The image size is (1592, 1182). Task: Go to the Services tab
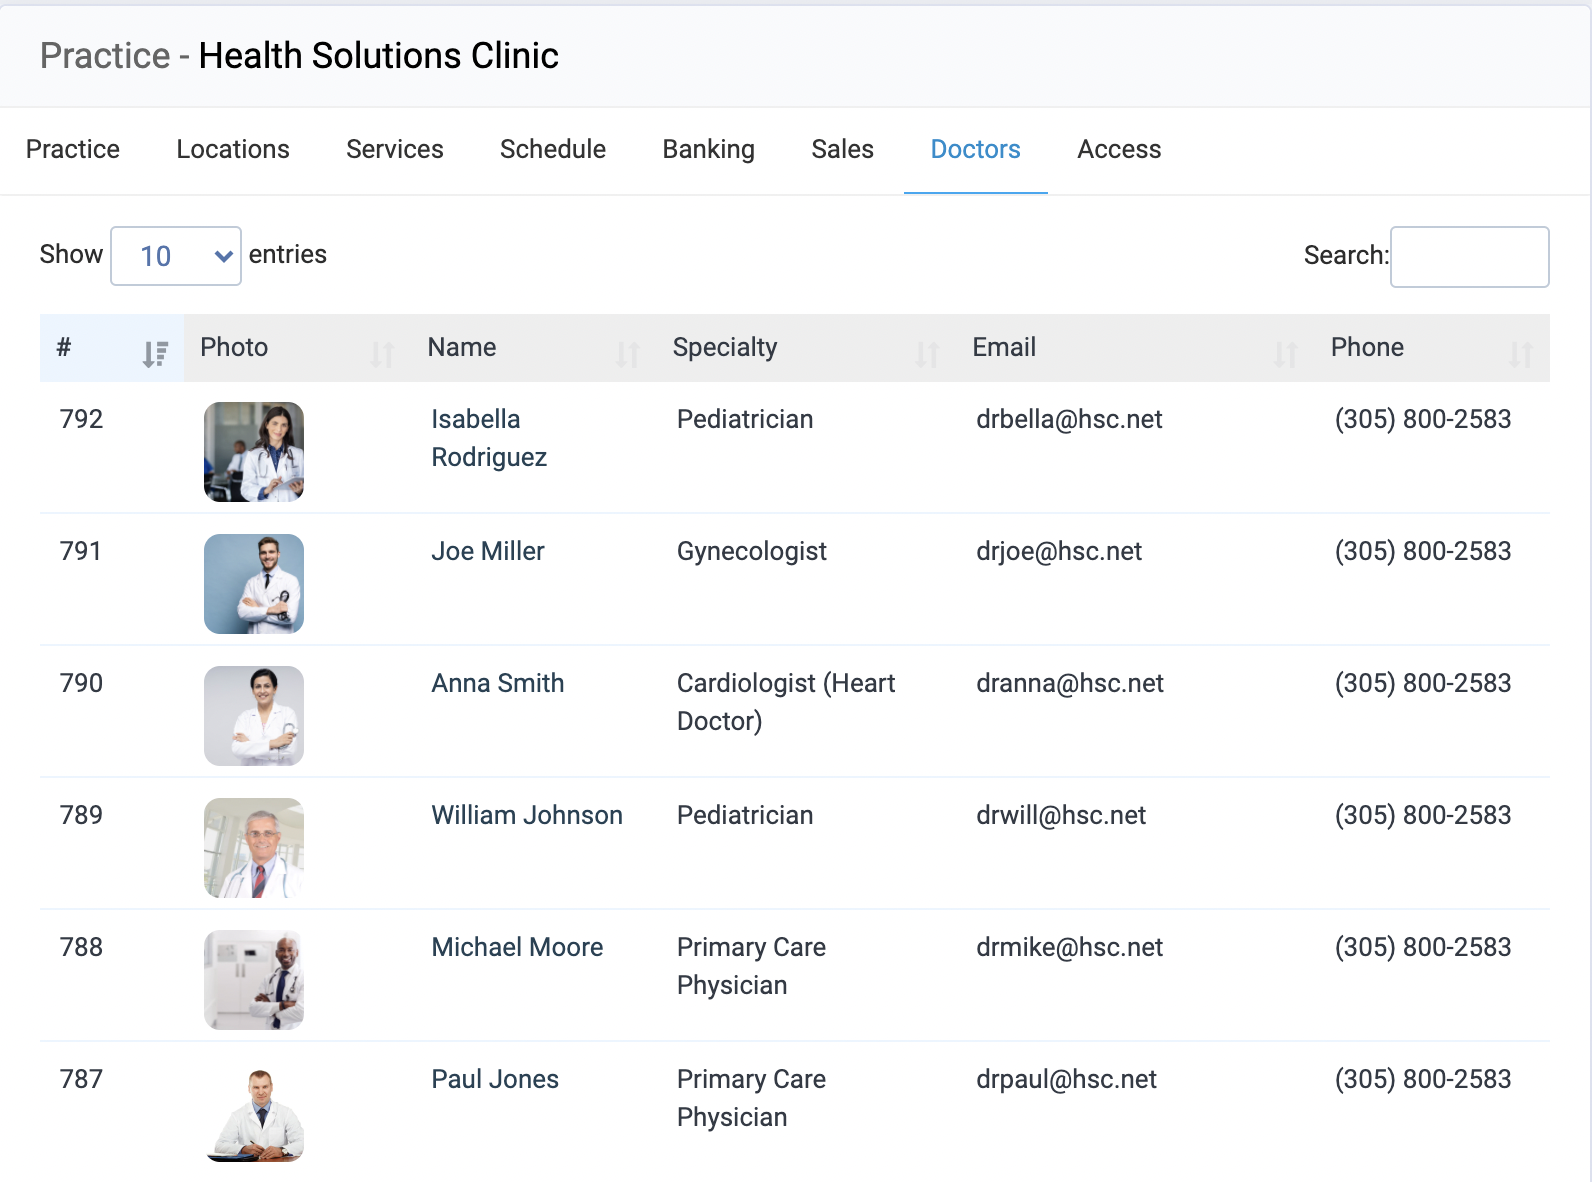pyautogui.click(x=395, y=149)
